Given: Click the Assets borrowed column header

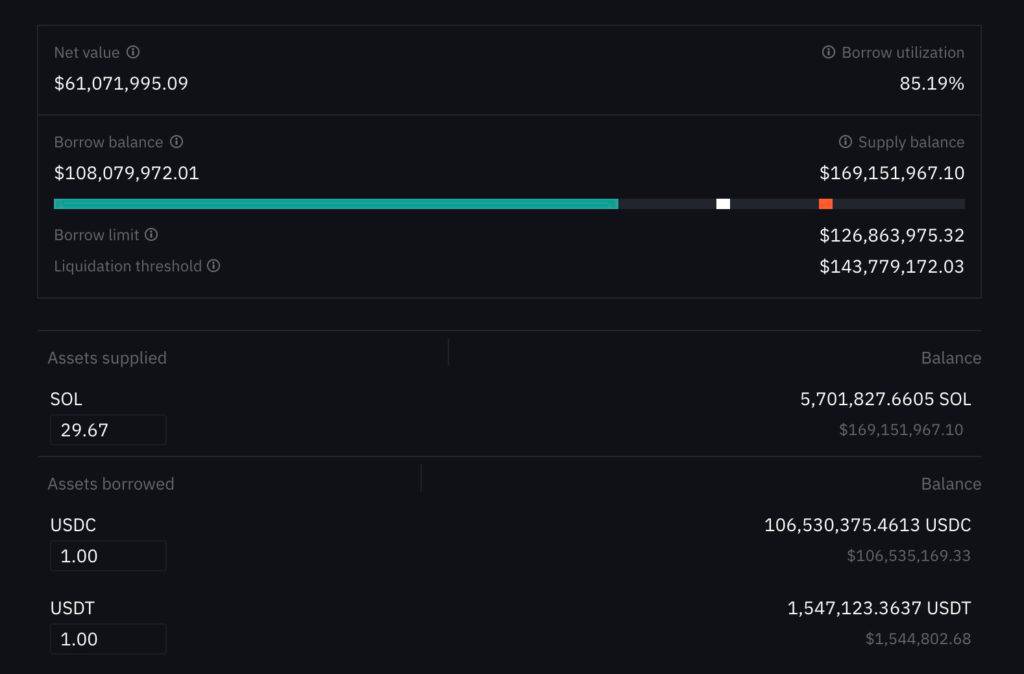Looking at the screenshot, I should (x=111, y=484).
